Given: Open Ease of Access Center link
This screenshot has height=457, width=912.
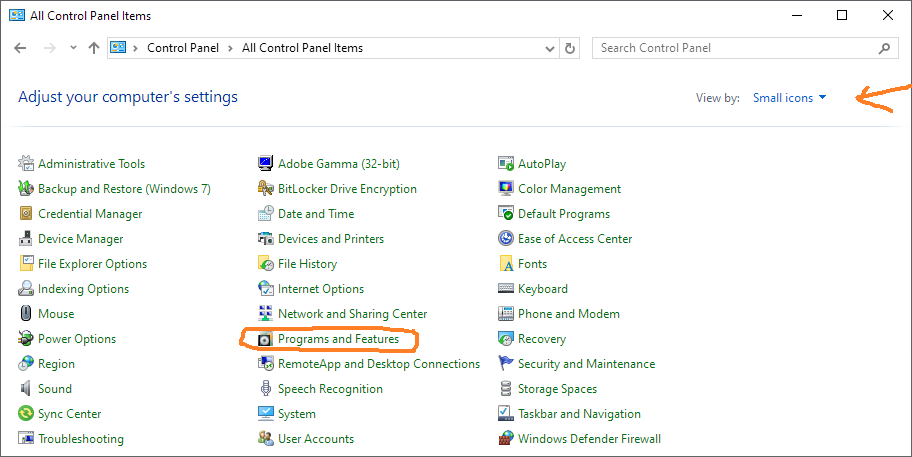Looking at the screenshot, I should 575,239.
